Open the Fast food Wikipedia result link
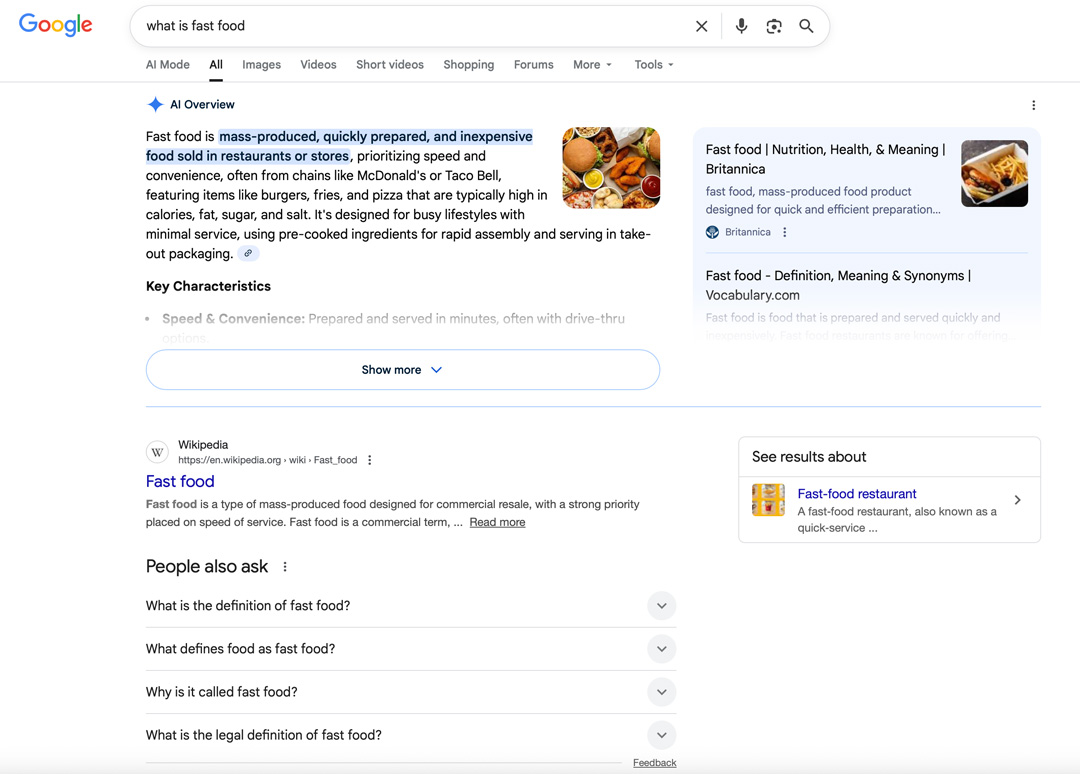This screenshot has width=1080, height=774. (180, 481)
